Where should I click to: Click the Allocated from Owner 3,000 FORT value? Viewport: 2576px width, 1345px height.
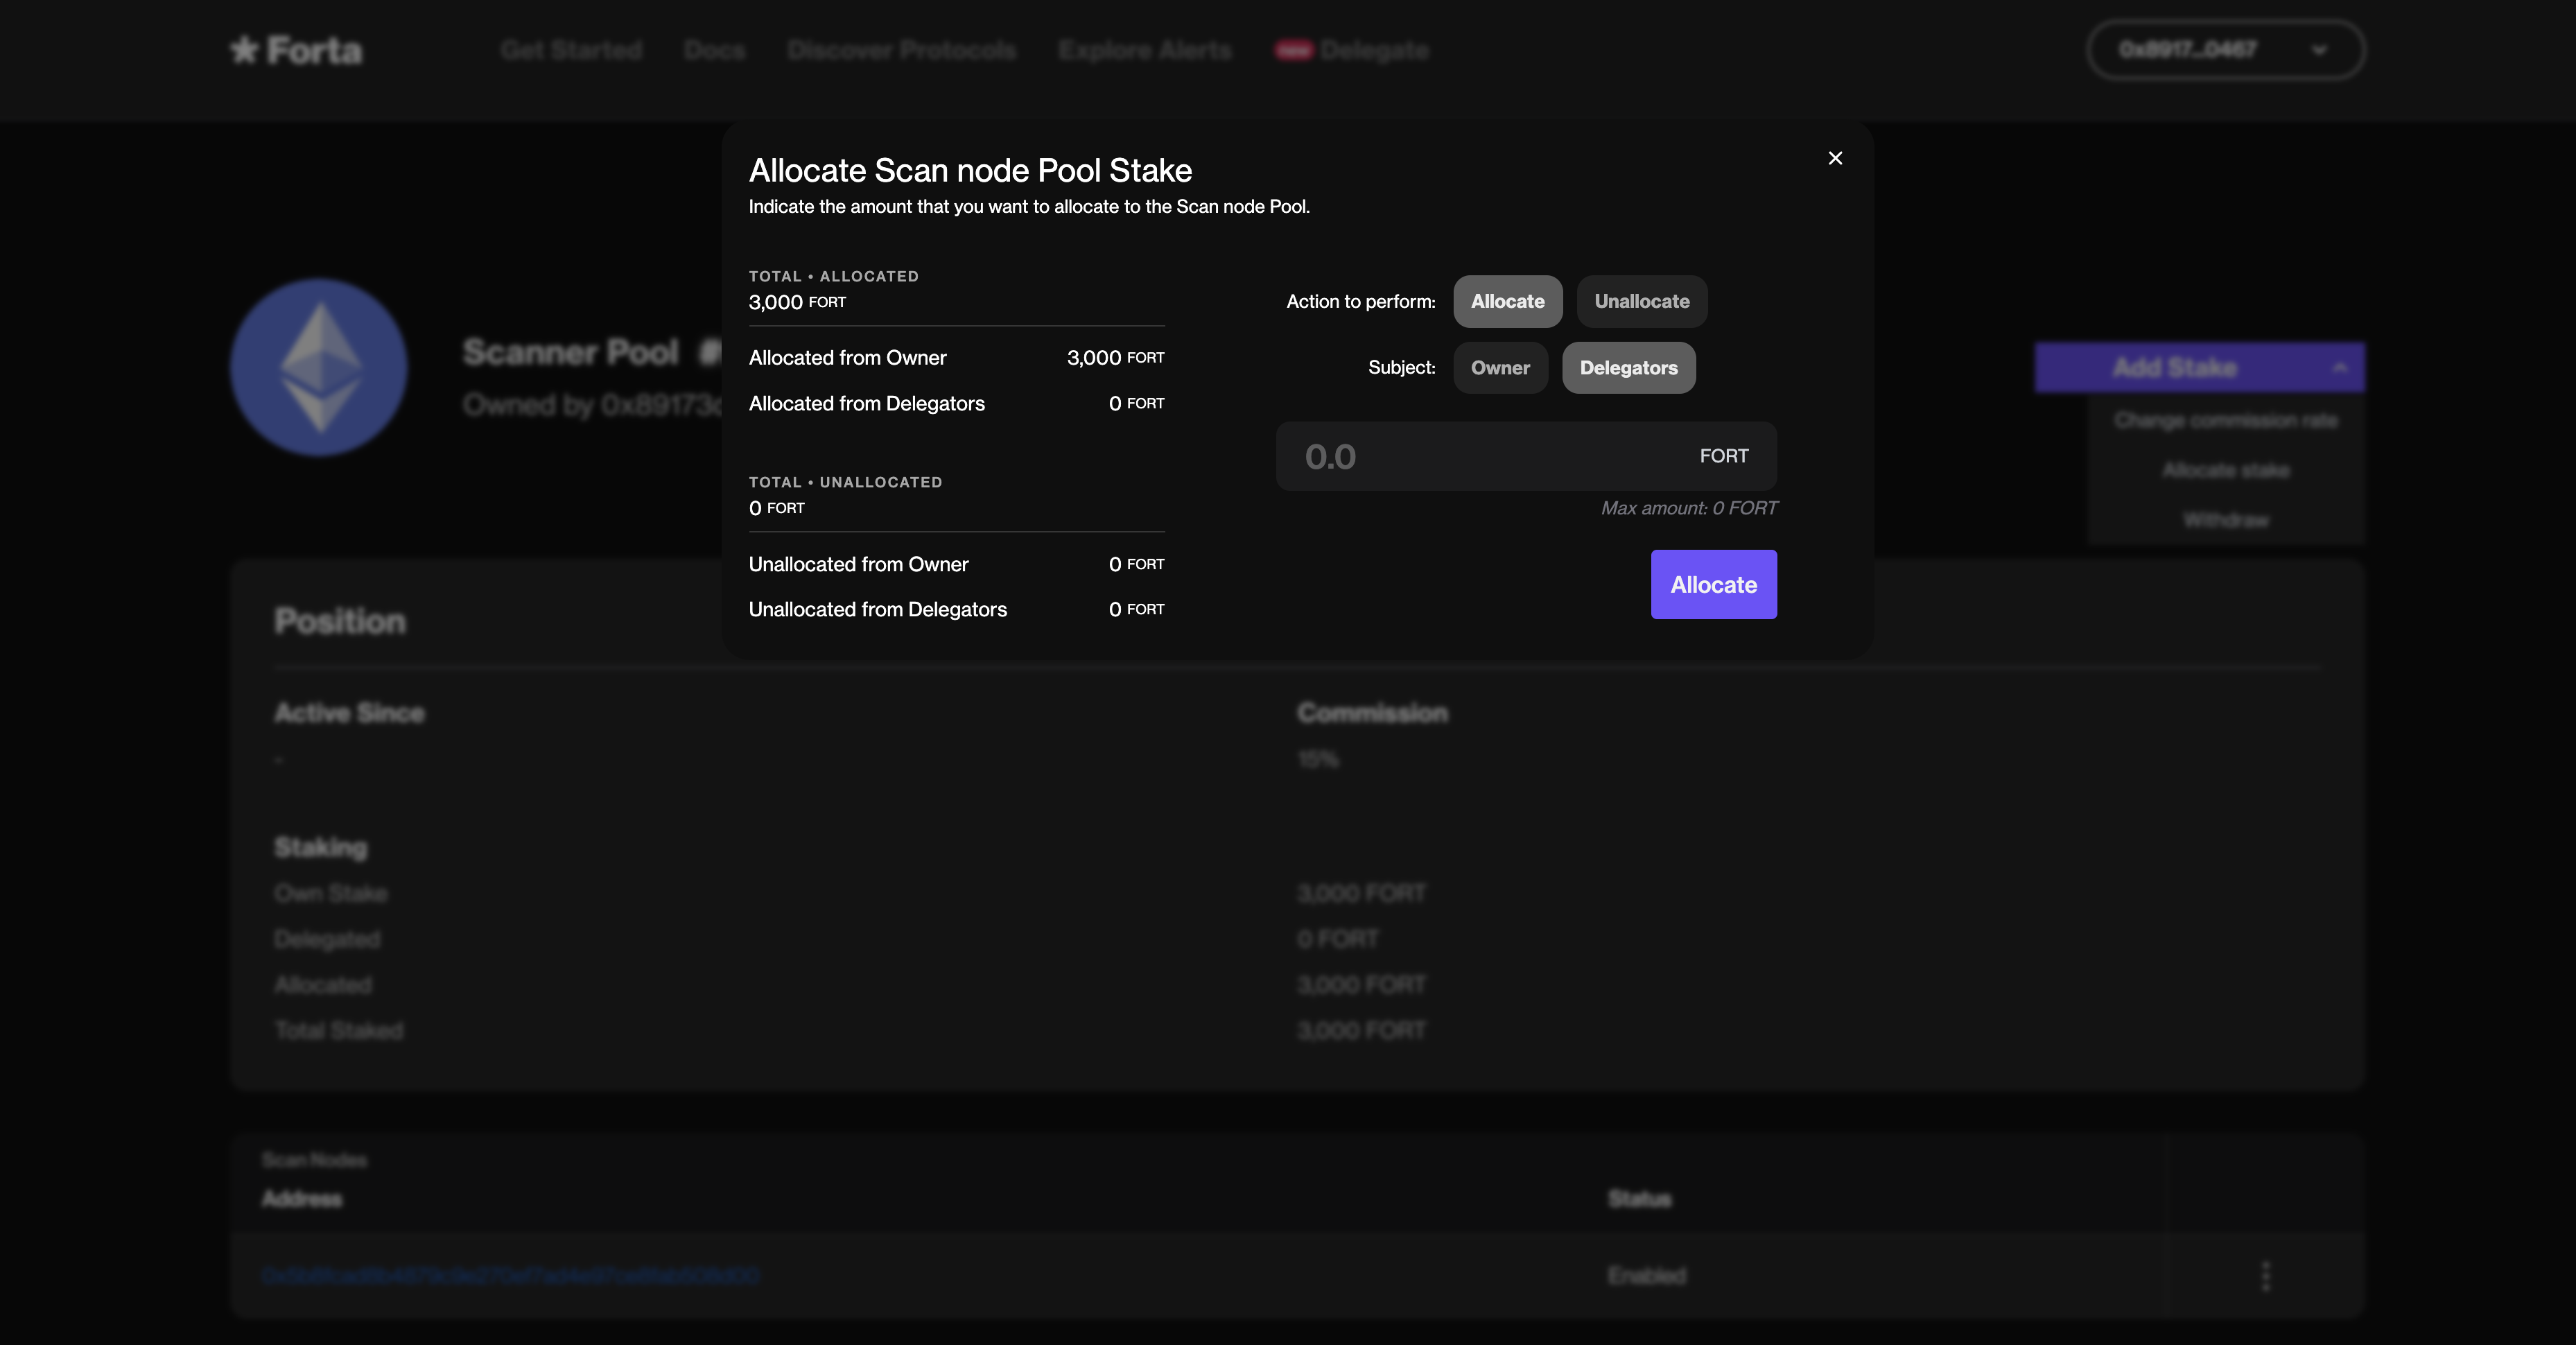pyautogui.click(x=1115, y=358)
